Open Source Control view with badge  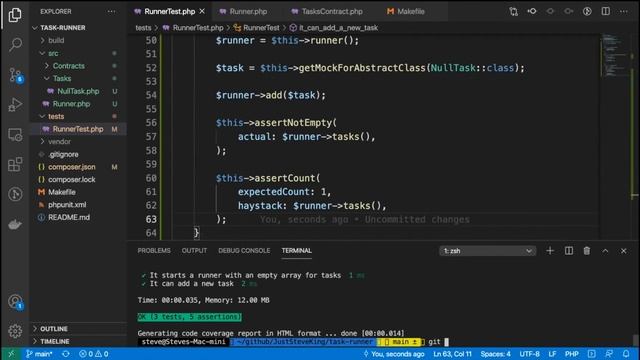[x=15, y=75]
